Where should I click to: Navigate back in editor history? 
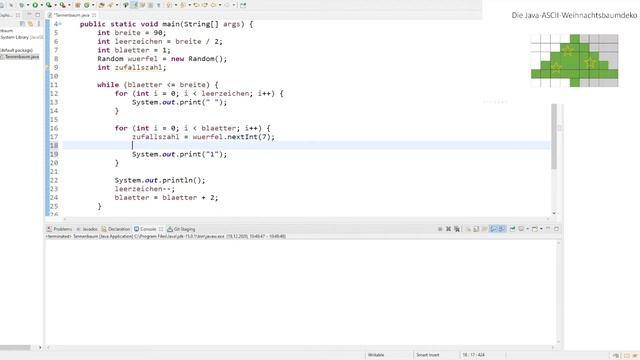(213, 5)
